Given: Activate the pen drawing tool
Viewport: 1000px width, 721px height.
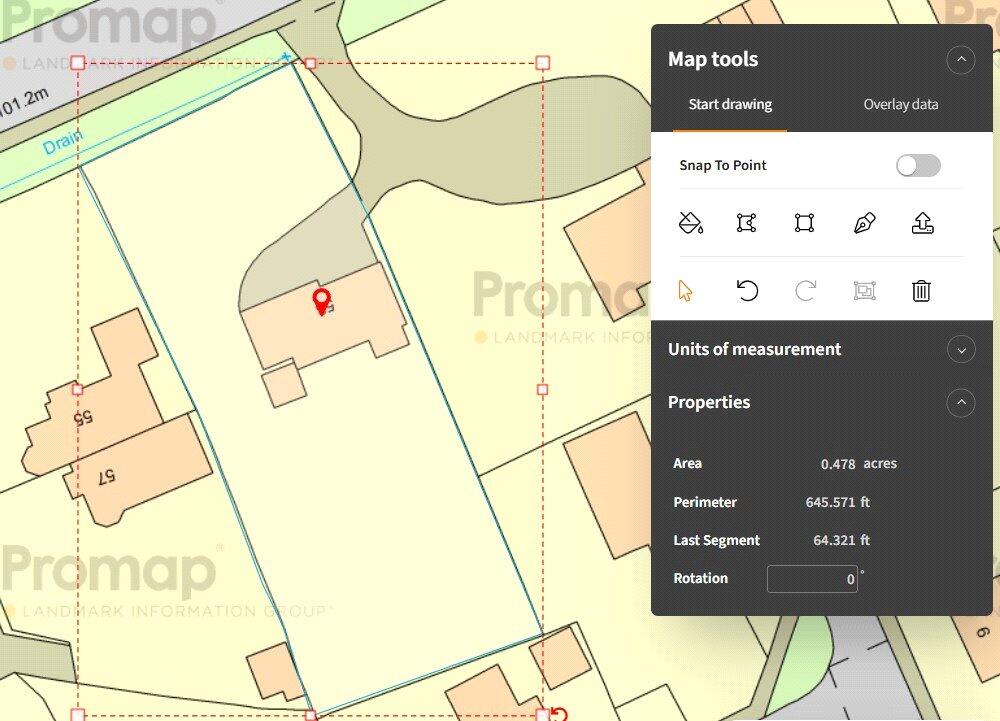Looking at the screenshot, I should pos(863,223).
